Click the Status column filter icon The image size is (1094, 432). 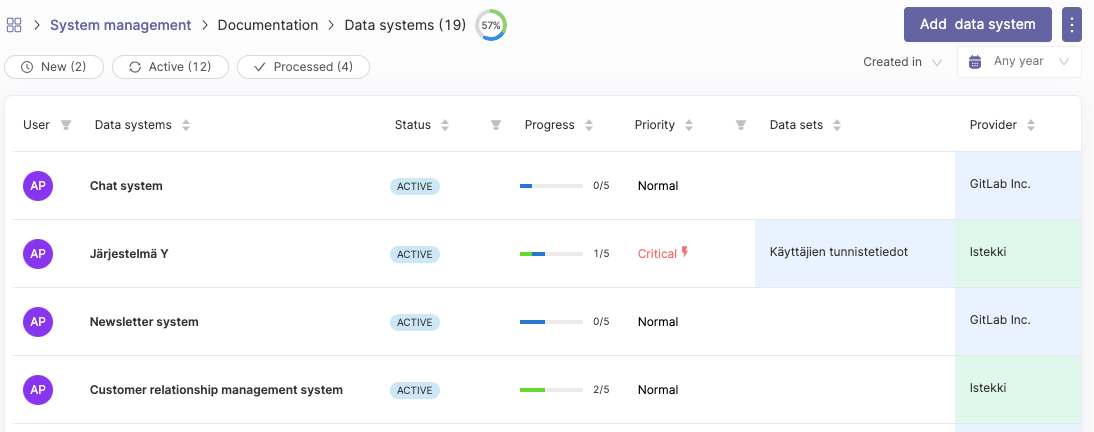[x=495, y=125]
